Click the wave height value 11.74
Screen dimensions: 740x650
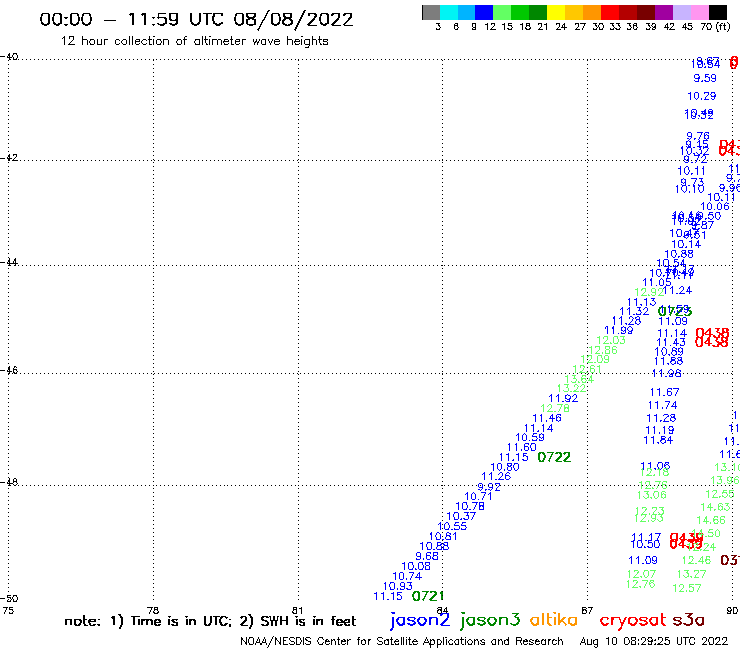pyautogui.click(x=663, y=405)
